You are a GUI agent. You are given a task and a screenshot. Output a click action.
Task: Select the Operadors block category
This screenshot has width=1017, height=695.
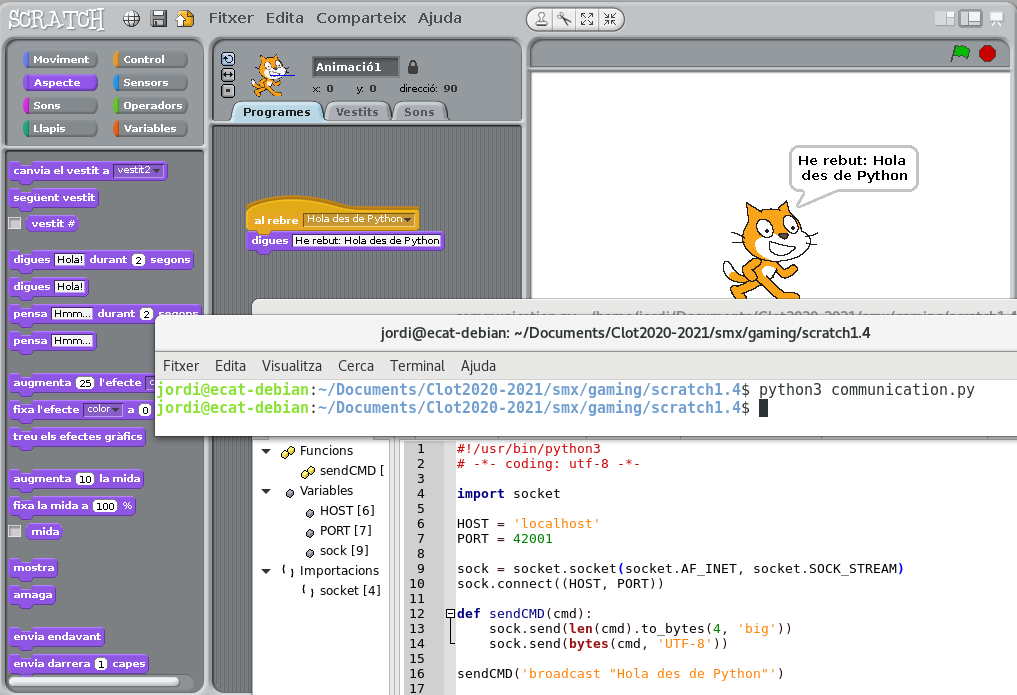[150, 106]
